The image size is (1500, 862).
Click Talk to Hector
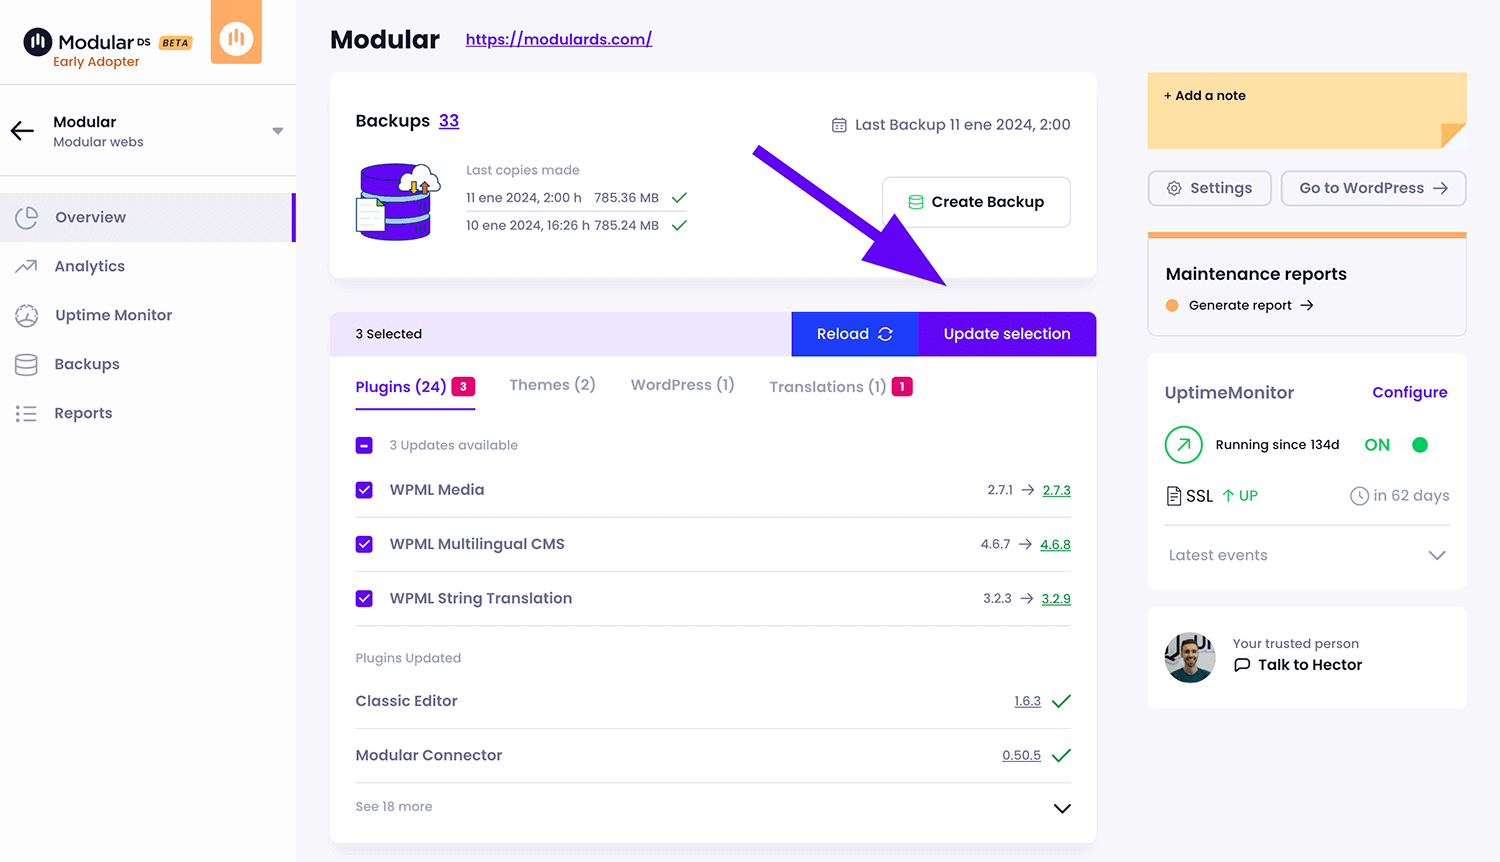coord(1310,665)
